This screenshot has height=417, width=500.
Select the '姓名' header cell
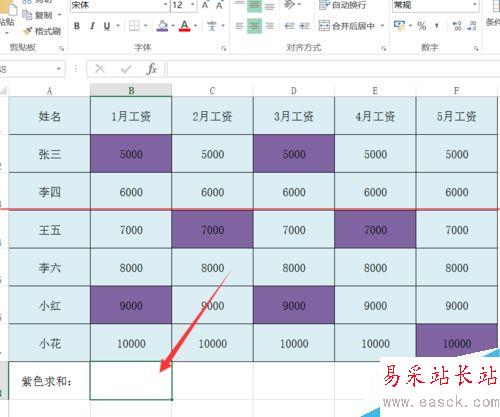pyautogui.click(x=49, y=116)
